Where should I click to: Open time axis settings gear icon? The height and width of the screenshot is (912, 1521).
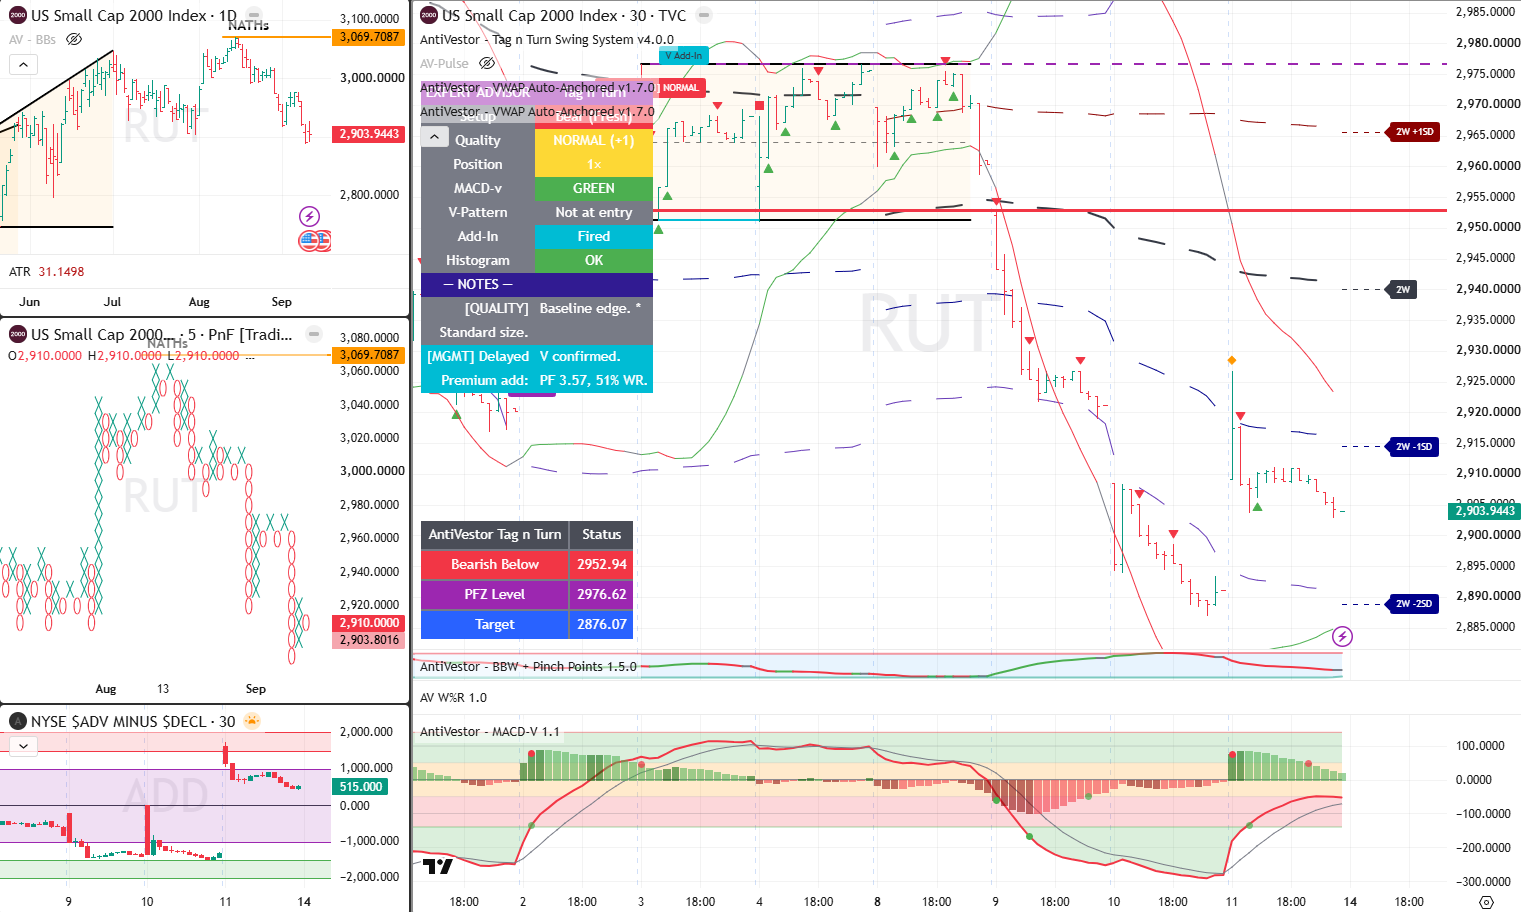coord(1486,902)
